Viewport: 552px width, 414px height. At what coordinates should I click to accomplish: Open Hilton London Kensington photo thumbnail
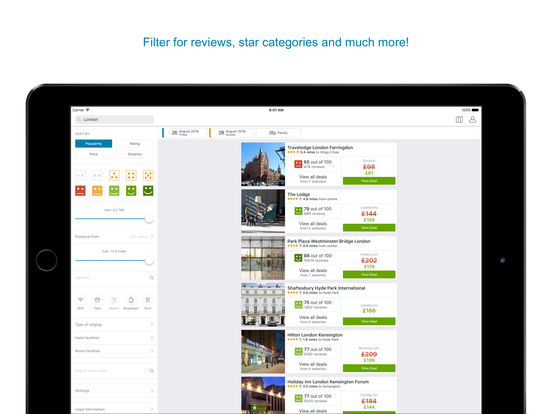pos(263,351)
